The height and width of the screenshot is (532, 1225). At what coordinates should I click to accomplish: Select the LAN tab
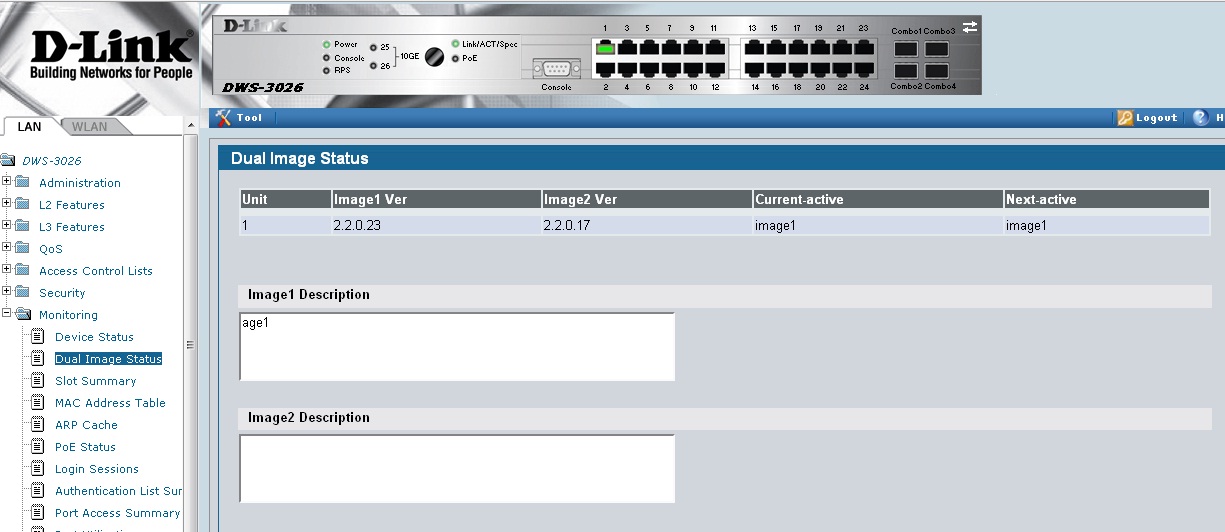(30, 127)
